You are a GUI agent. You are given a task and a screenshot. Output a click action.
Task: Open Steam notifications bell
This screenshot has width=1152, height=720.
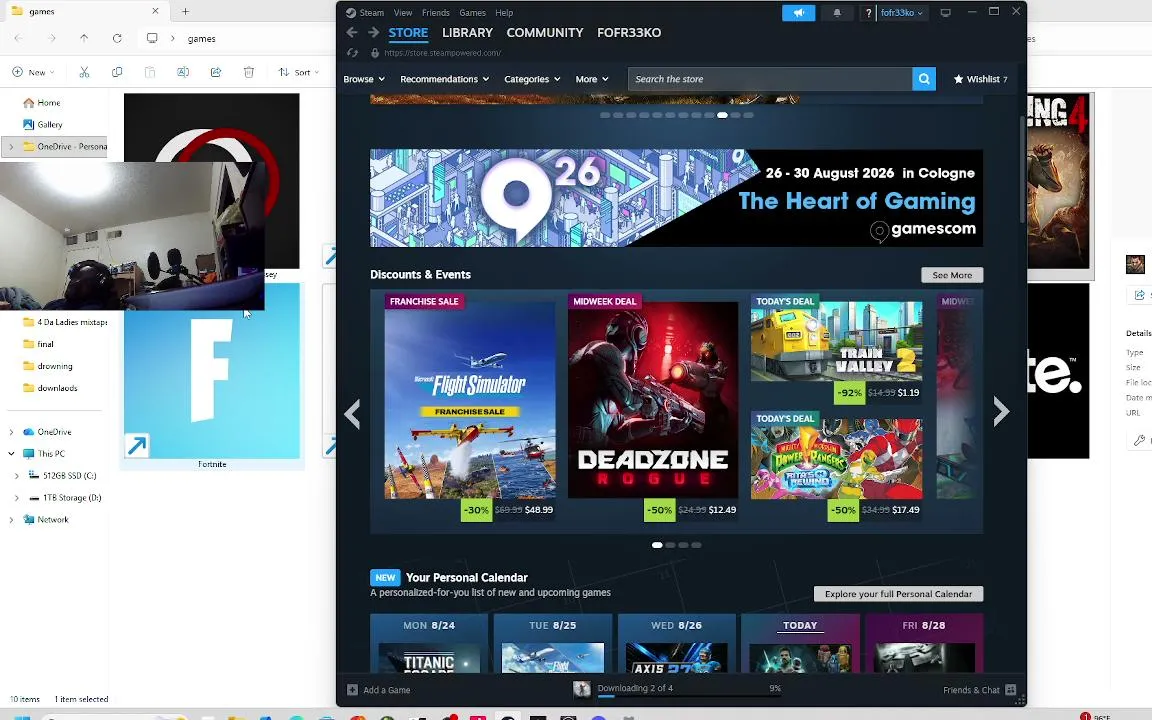(837, 12)
